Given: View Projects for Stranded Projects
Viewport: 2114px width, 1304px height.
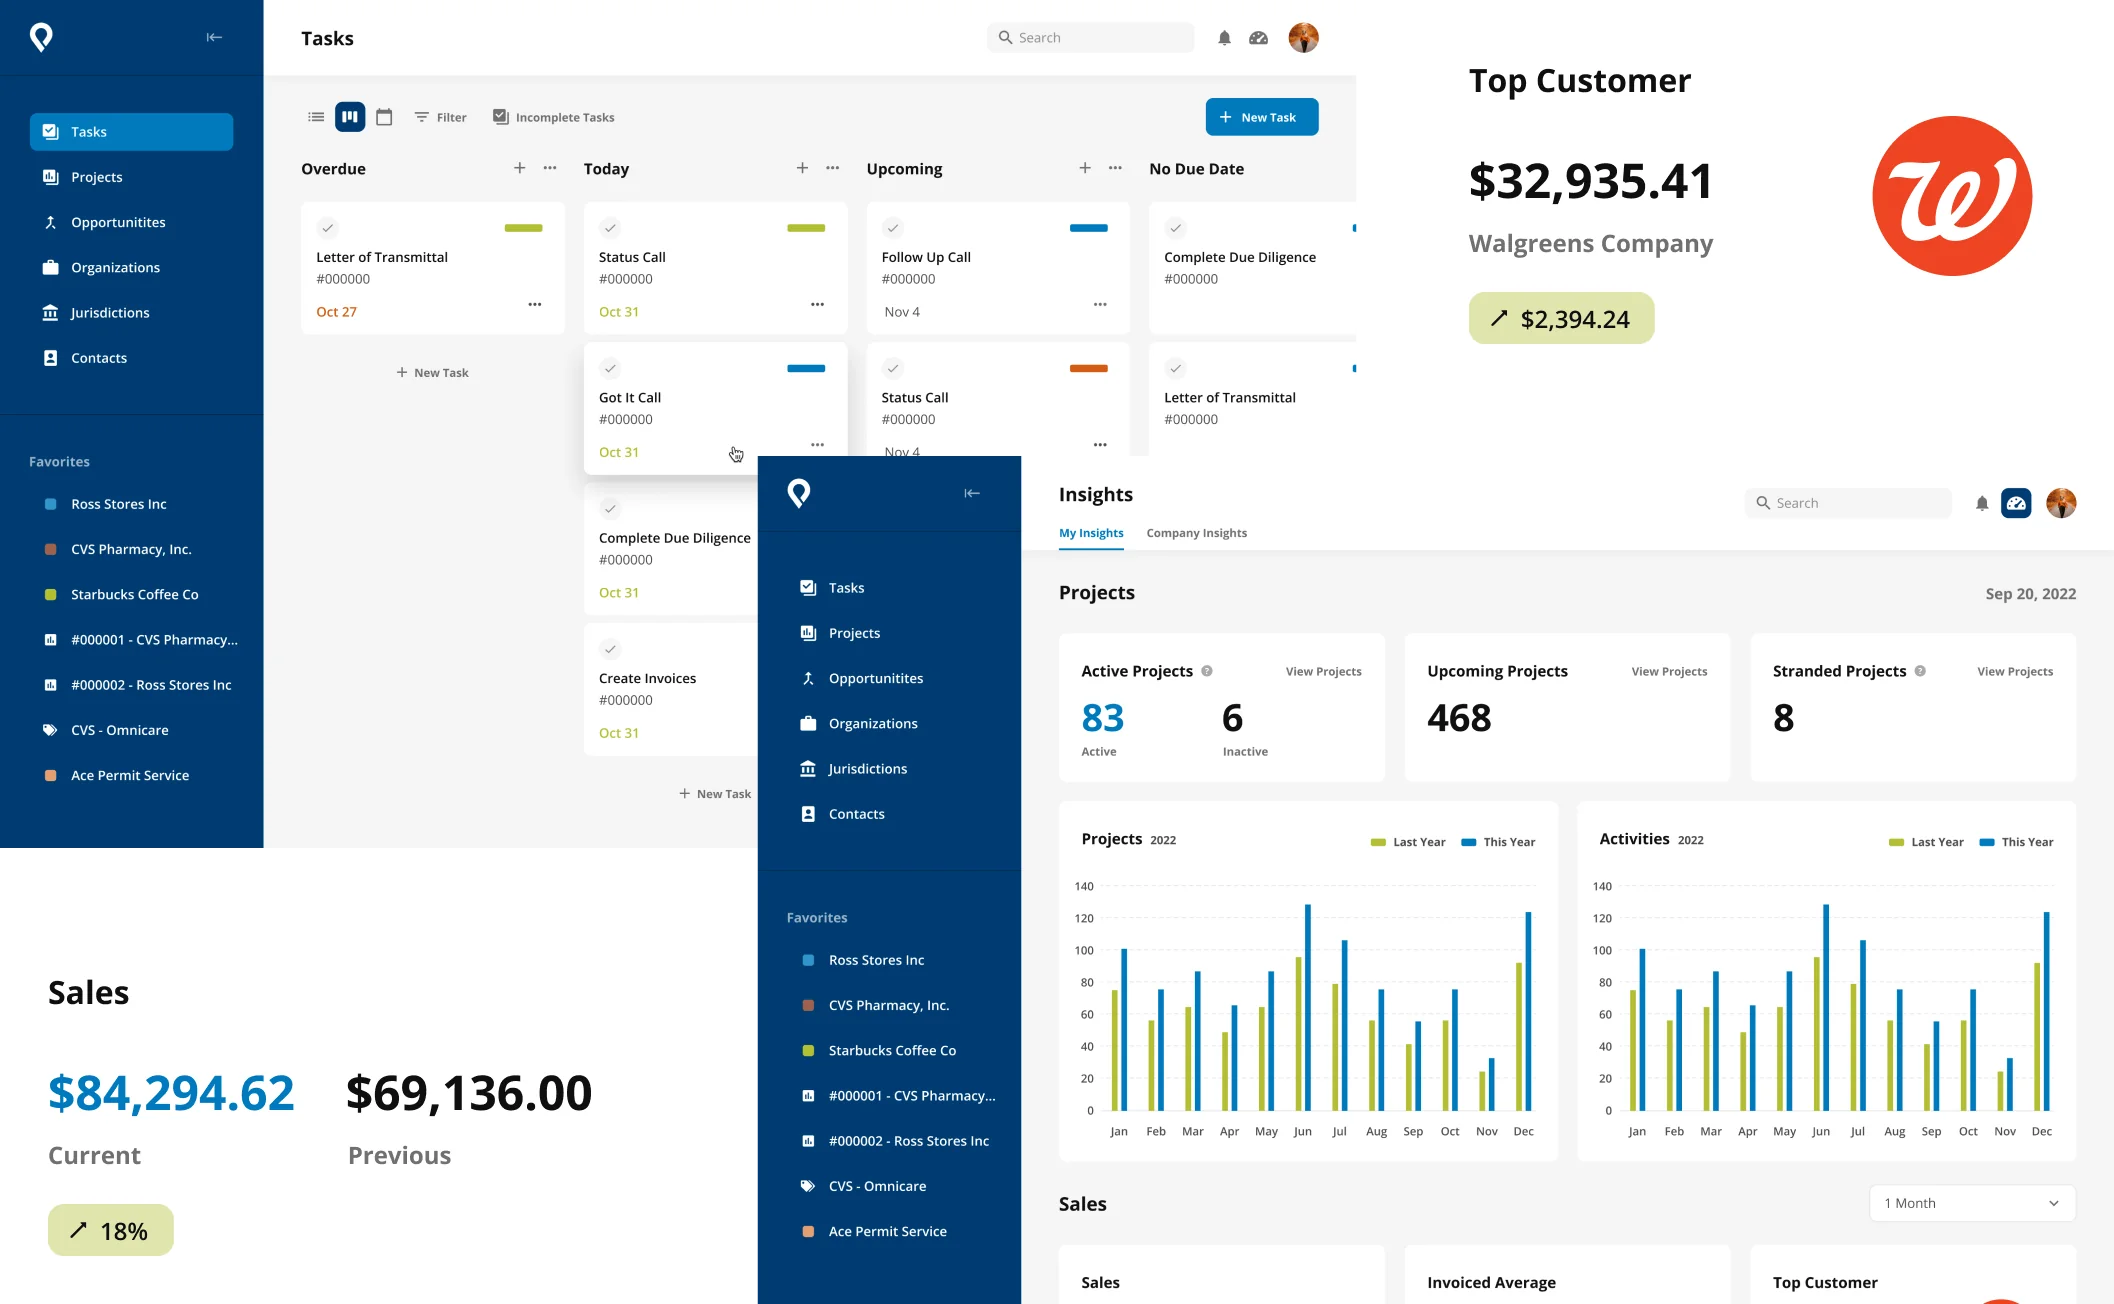Looking at the screenshot, I should [x=2014, y=671].
